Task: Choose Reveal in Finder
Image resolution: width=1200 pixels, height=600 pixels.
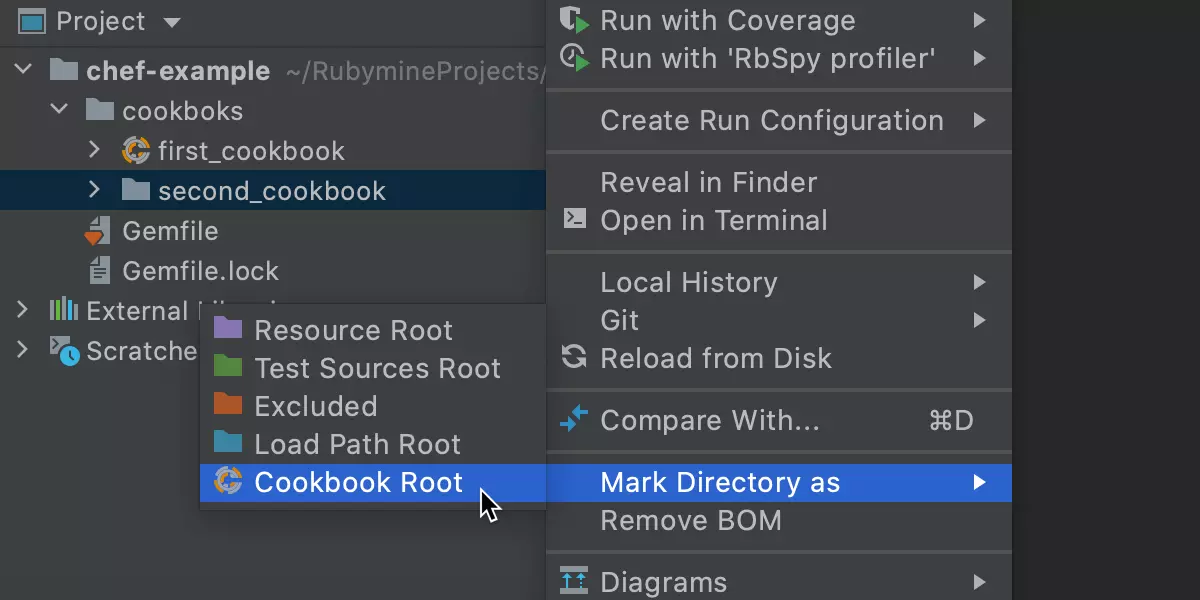Action: coord(779,182)
